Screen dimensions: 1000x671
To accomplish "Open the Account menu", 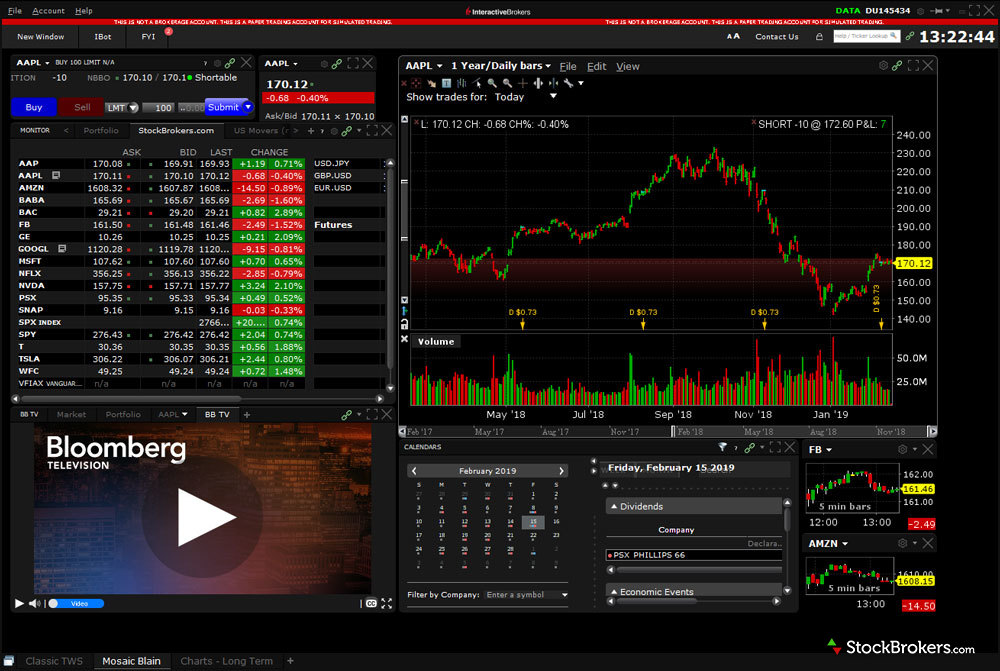I will click(x=48, y=11).
